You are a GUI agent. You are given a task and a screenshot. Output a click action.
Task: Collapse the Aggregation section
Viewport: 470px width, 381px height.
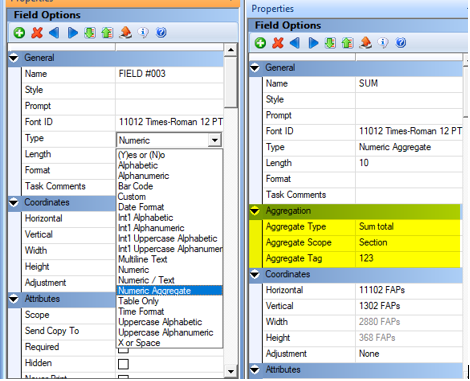[x=255, y=211]
